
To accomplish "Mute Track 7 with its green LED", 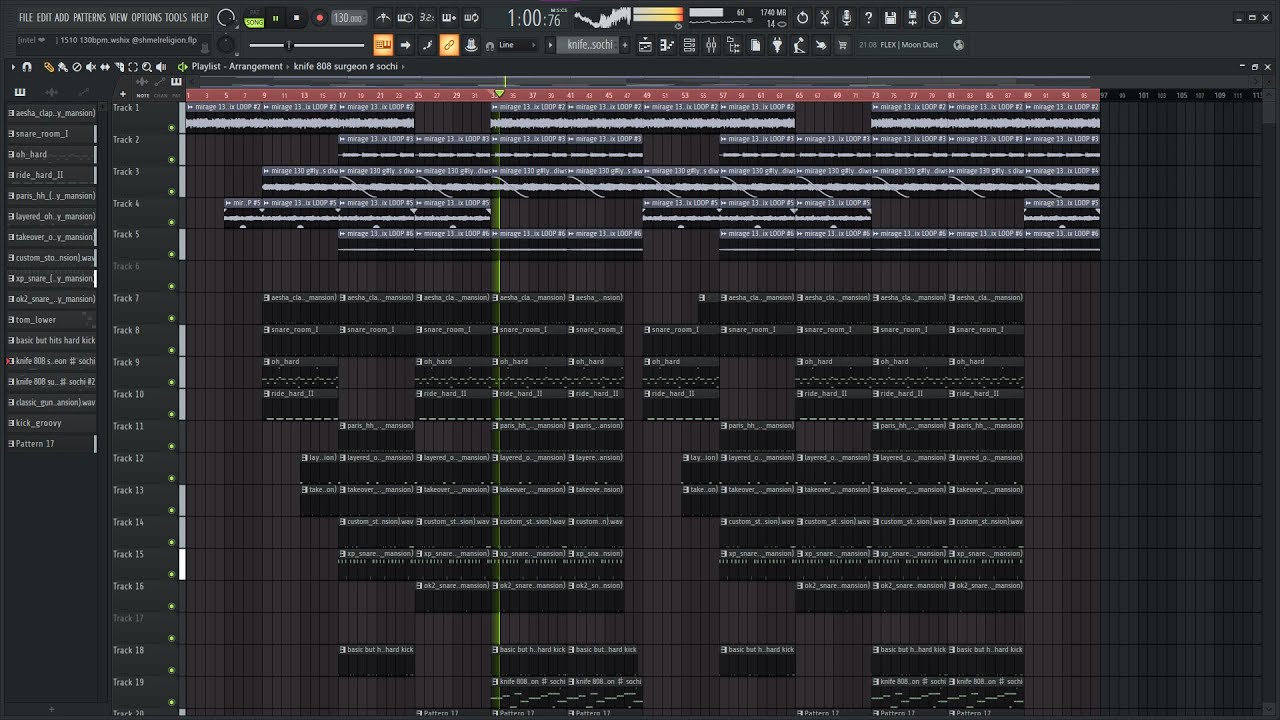I will click(172, 318).
